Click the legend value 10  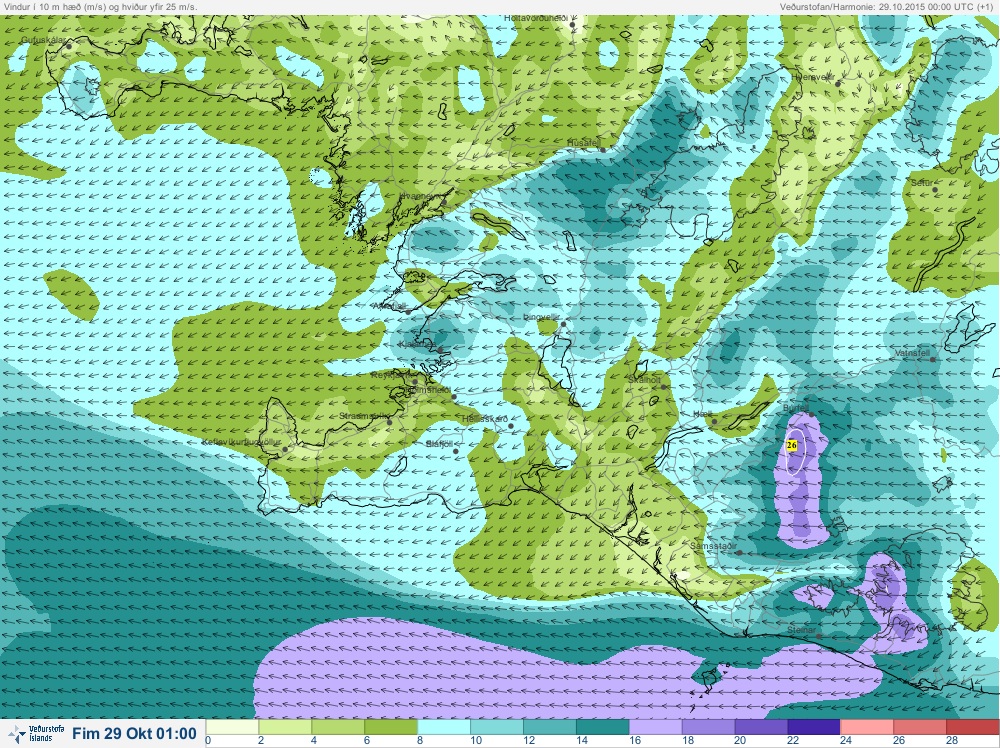point(474,740)
